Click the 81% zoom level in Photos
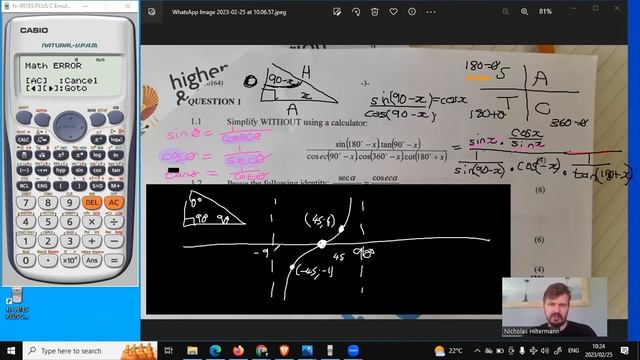The height and width of the screenshot is (360, 640). coord(545,12)
